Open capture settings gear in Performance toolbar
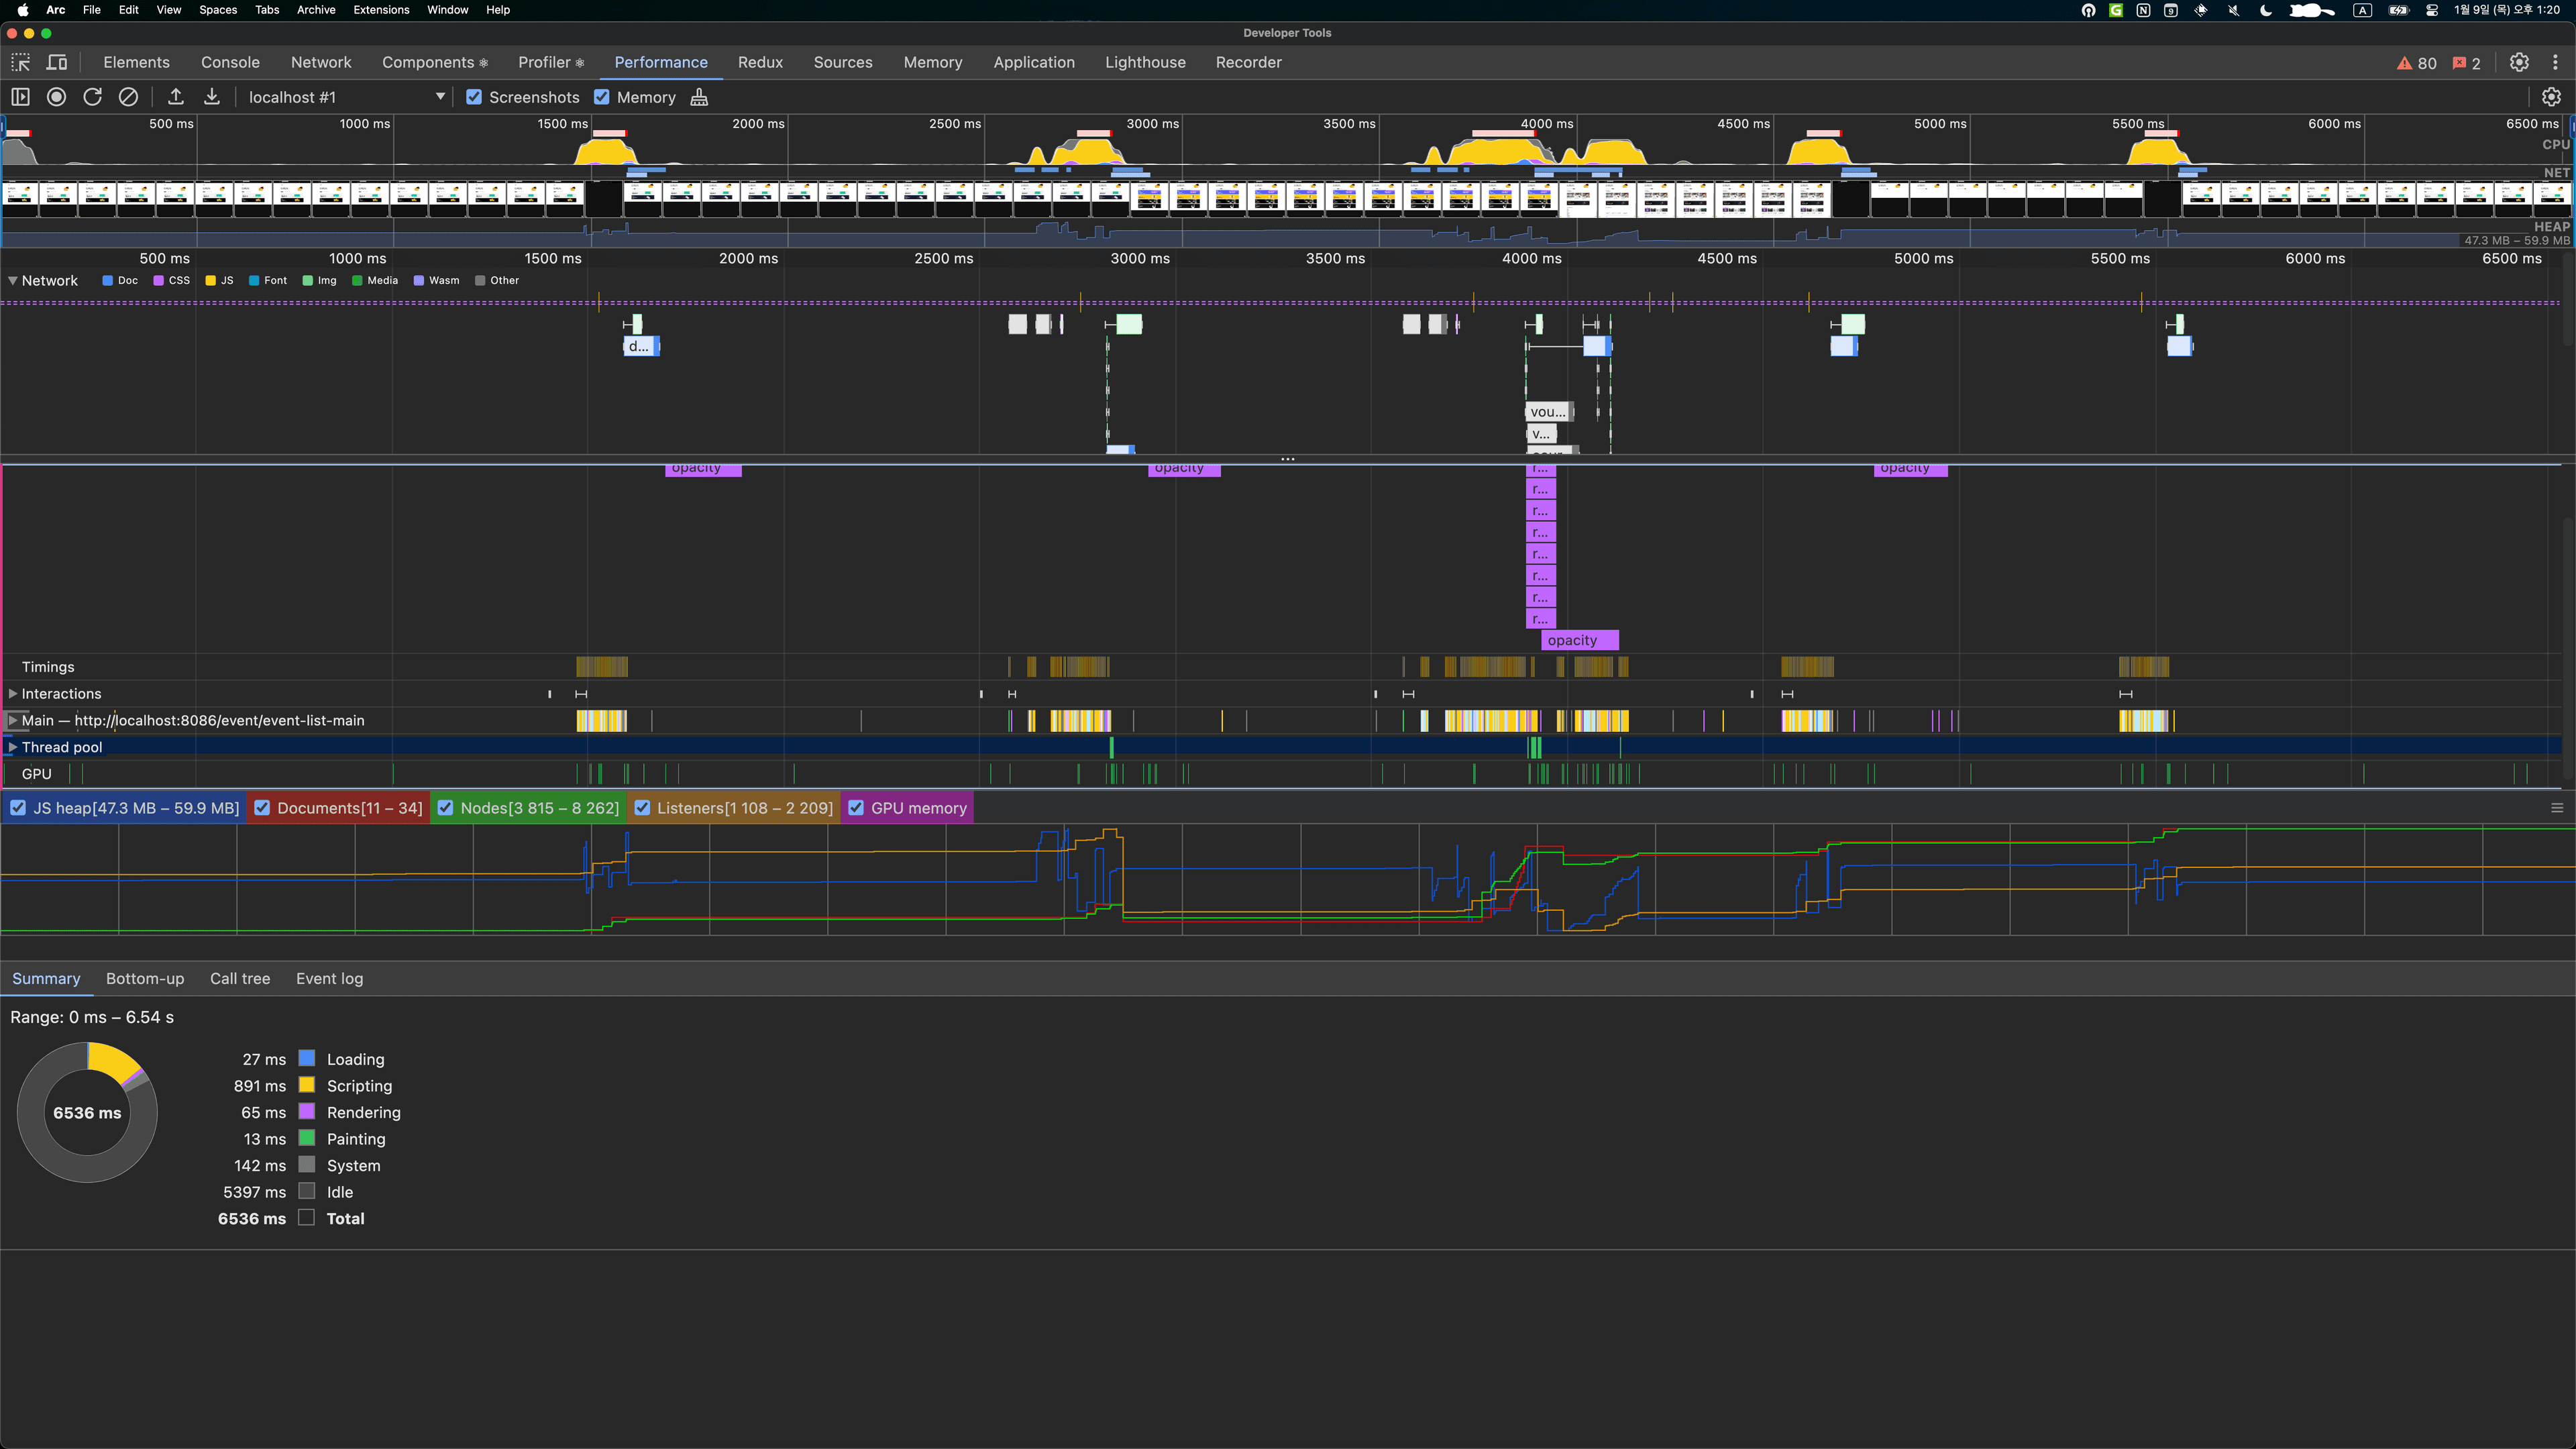Image resolution: width=2576 pixels, height=1449 pixels. click(x=2551, y=97)
